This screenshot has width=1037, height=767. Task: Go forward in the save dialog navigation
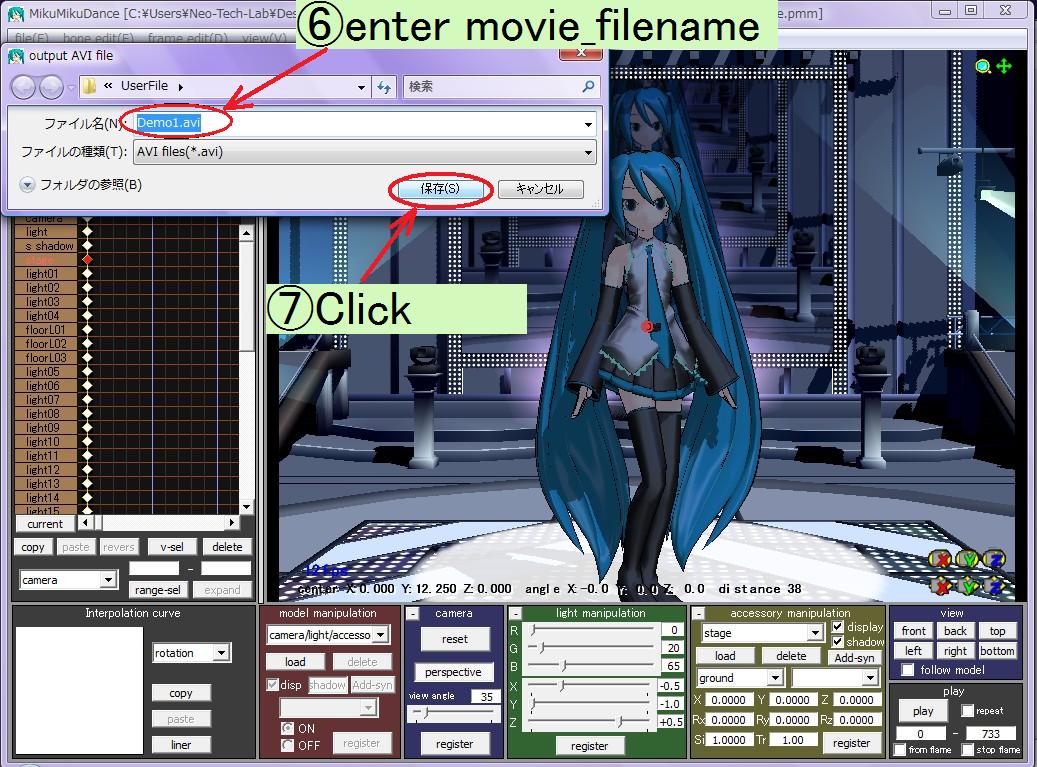(51, 87)
